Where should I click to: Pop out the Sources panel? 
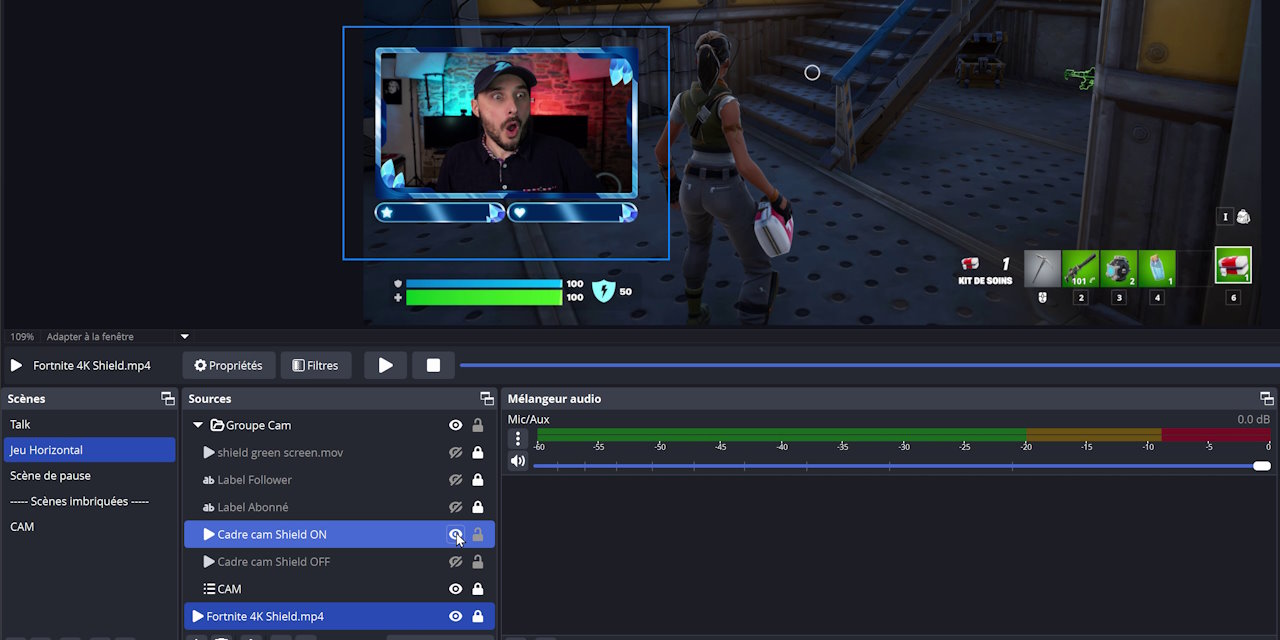click(486, 398)
